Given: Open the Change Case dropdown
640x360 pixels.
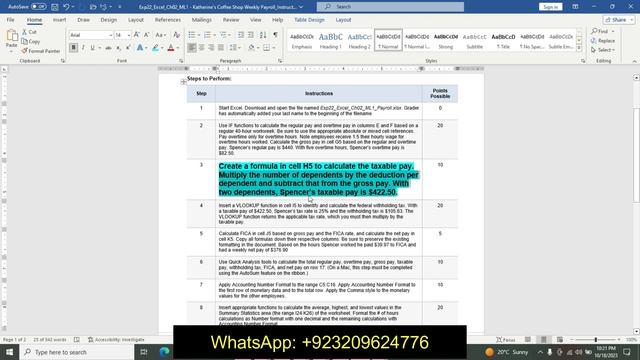Looking at the screenshot, I should click(160, 35).
